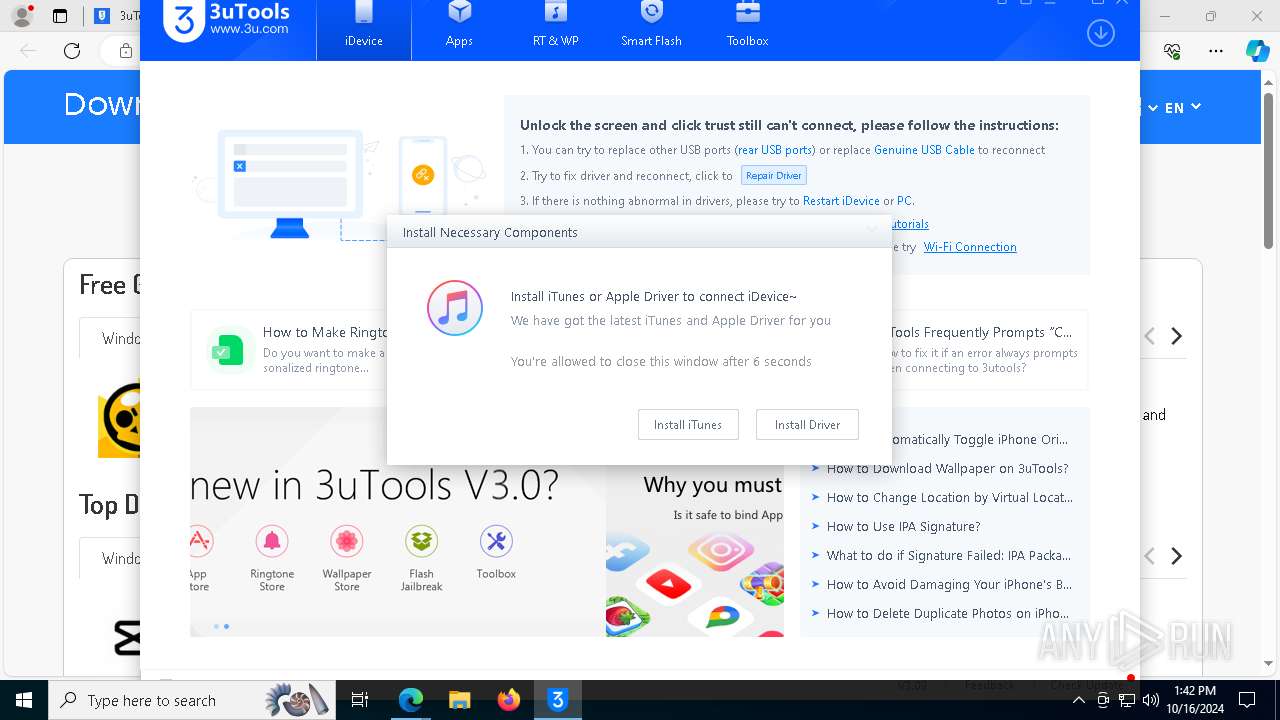The width and height of the screenshot is (1280, 720).
Task: Click the iTunes music icon in dialog
Action: [x=455, y=308]
